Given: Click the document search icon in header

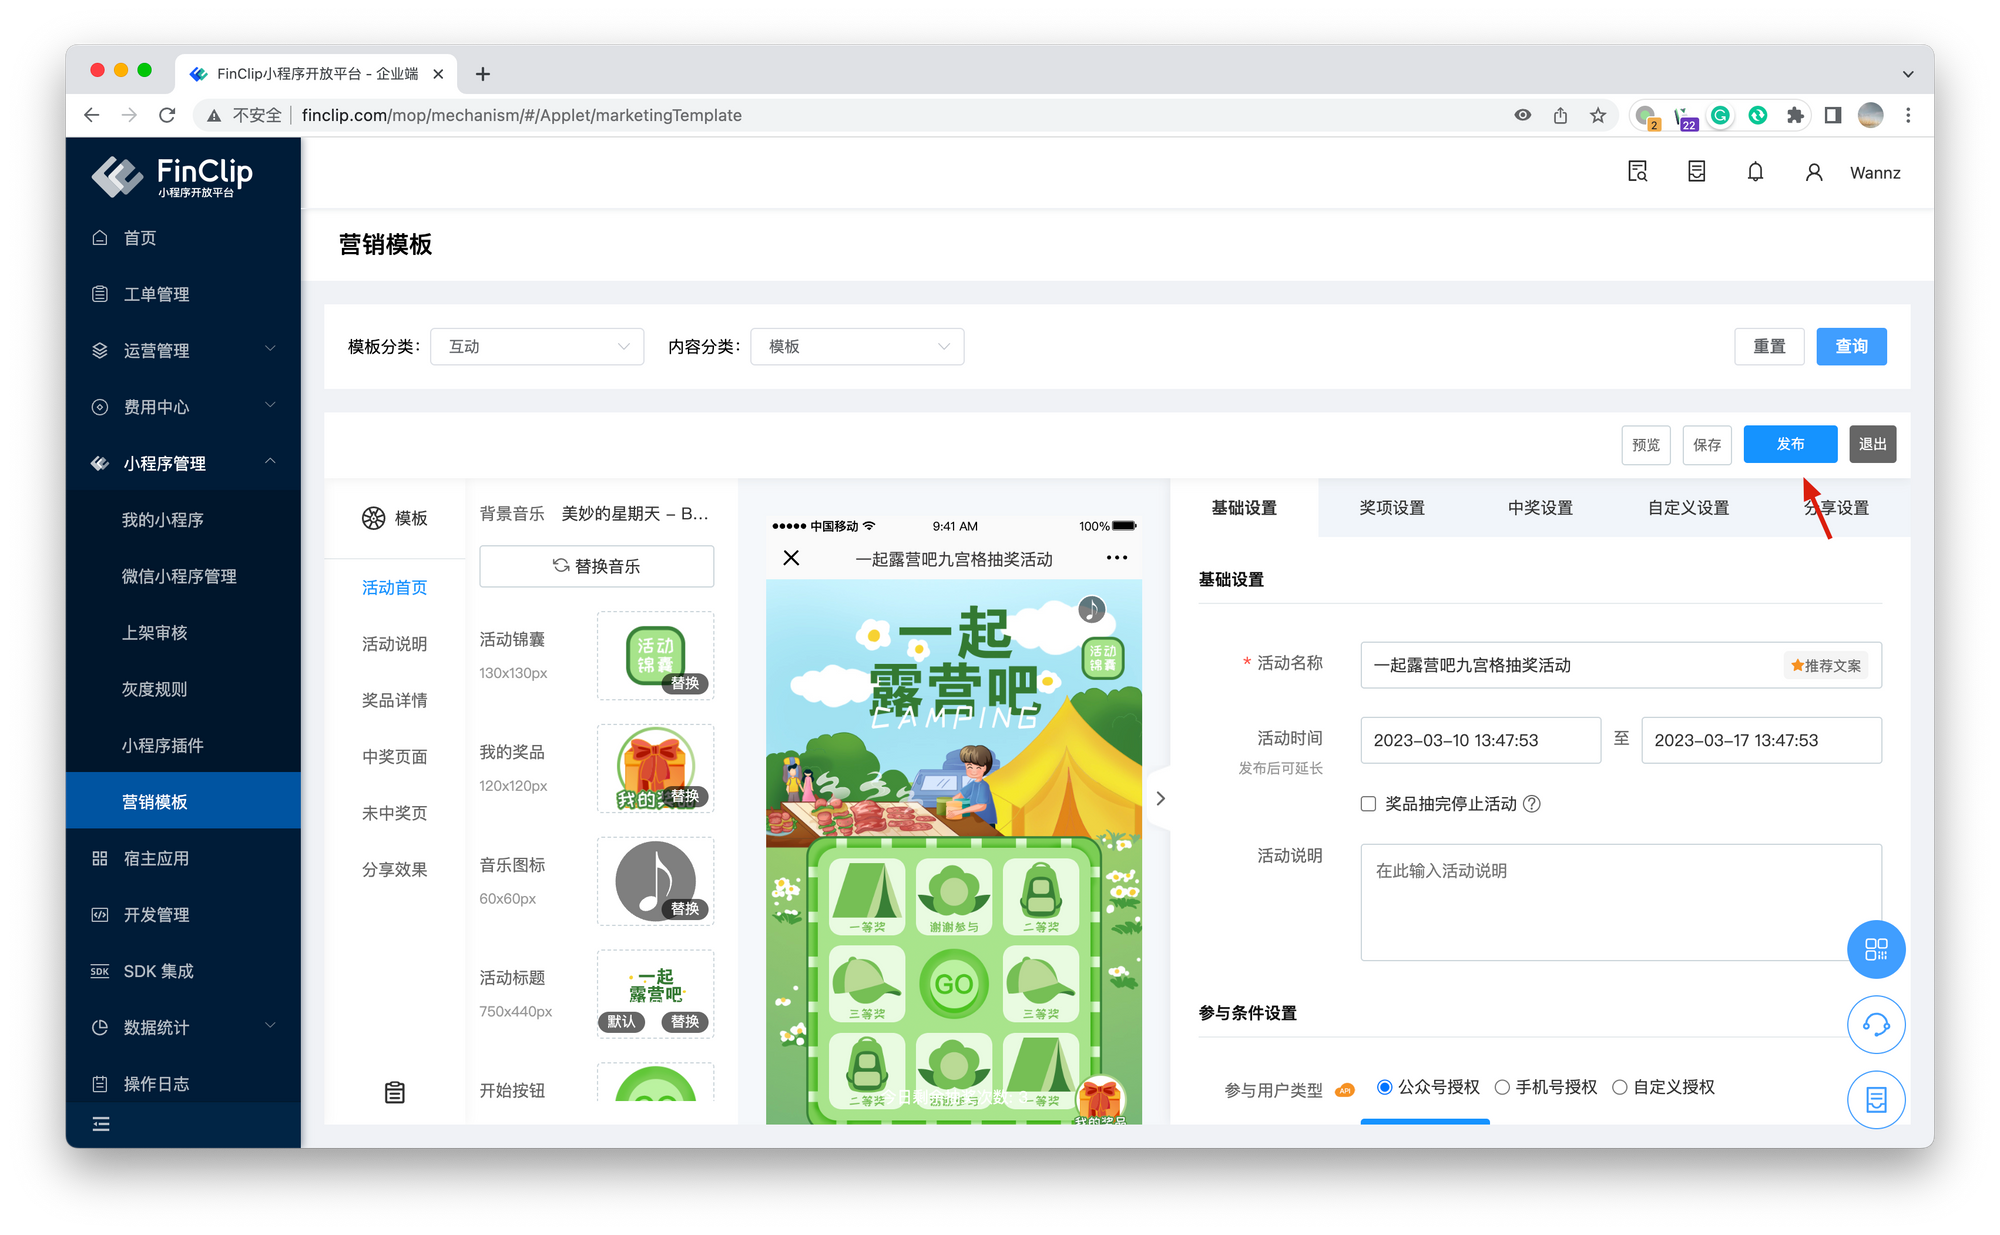Looking at the screenshot, I should pyautogui.click(x=1637, y=172).
